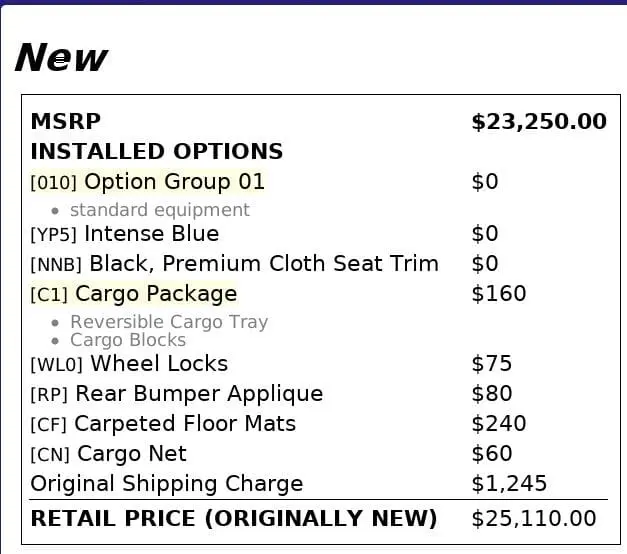627x554 pixels.
Task: Open the highlighted Cargo Package entry
Action: click(x=134, y=294)
